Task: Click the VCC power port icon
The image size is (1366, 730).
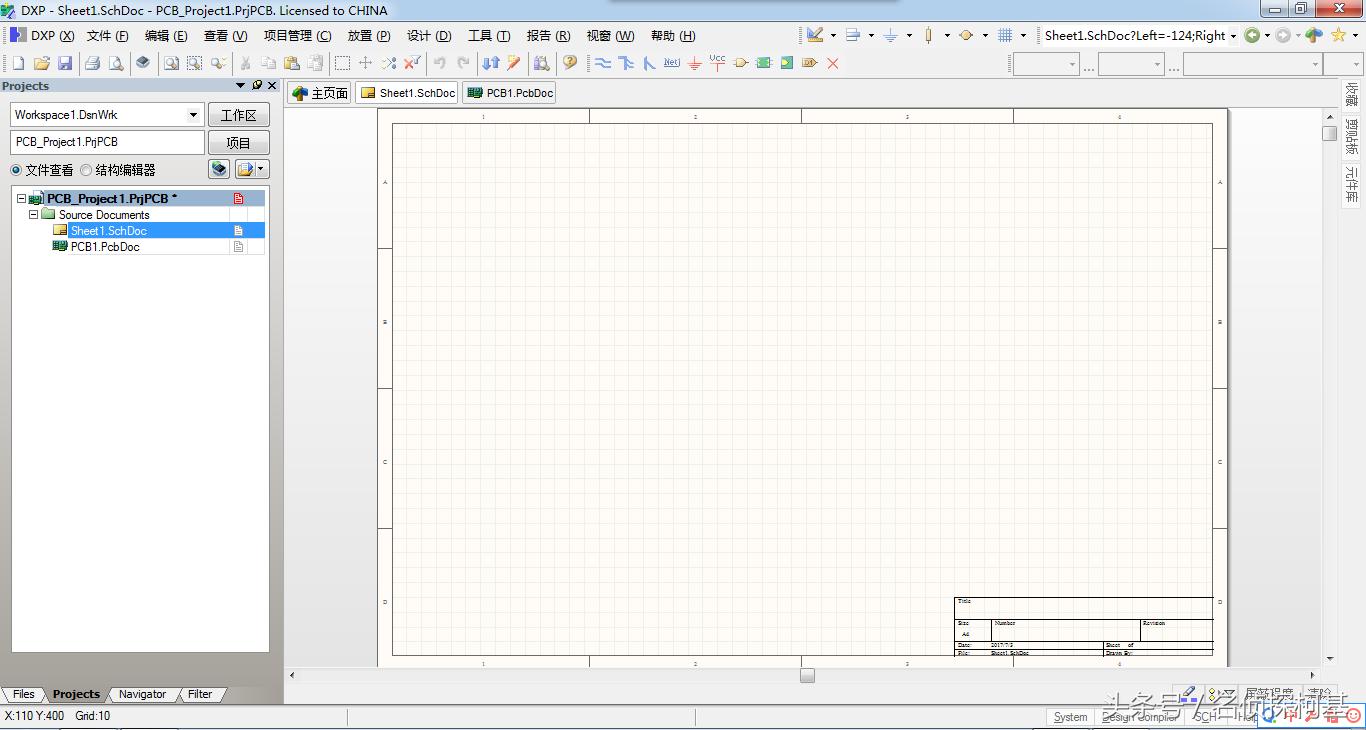Action: [717, 63]
